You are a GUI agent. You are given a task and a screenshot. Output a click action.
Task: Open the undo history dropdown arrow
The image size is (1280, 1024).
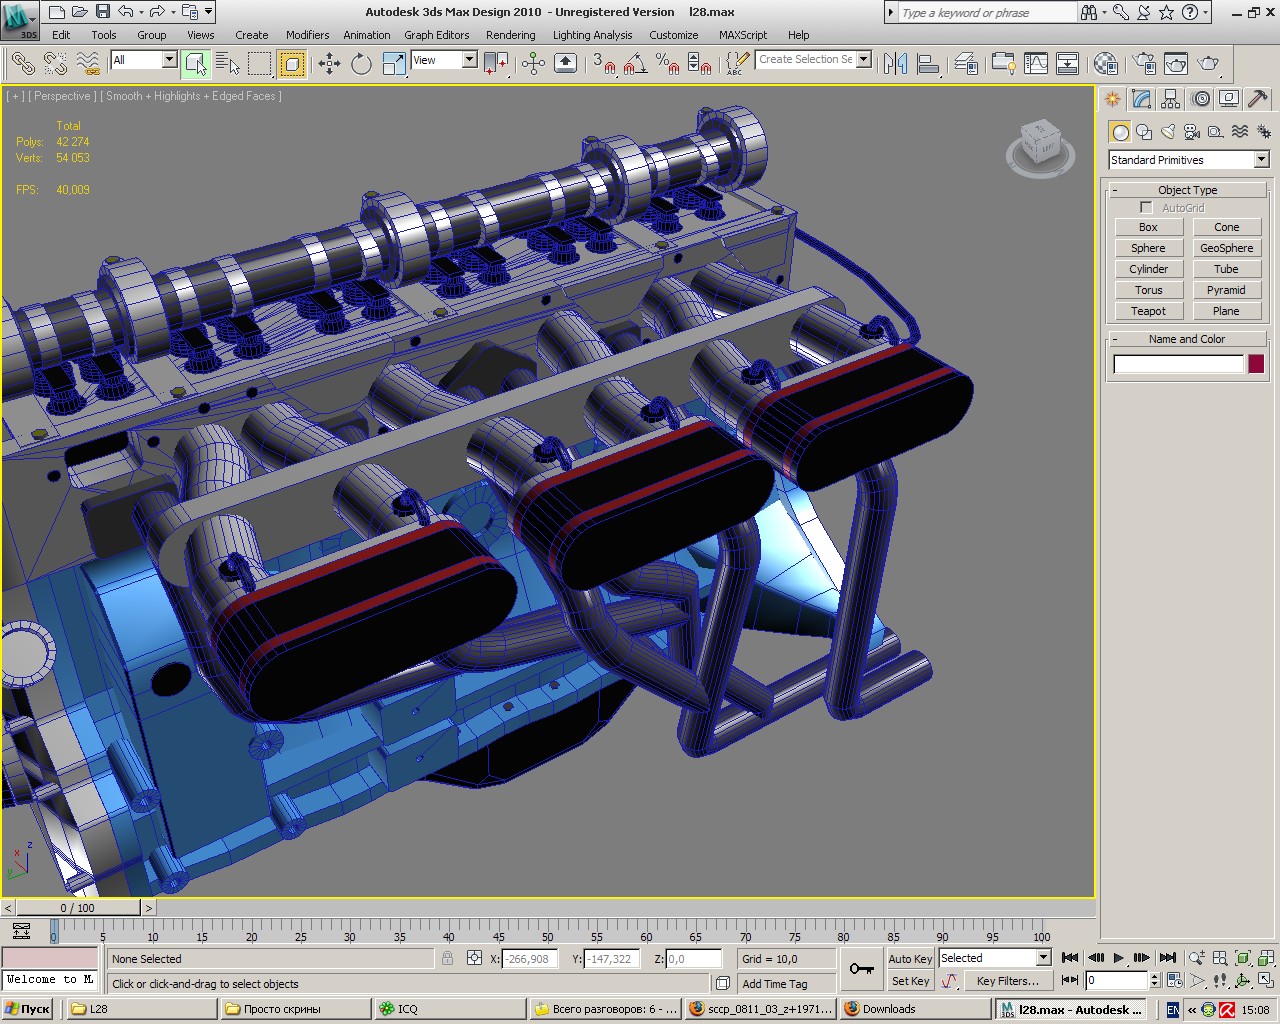140,12
